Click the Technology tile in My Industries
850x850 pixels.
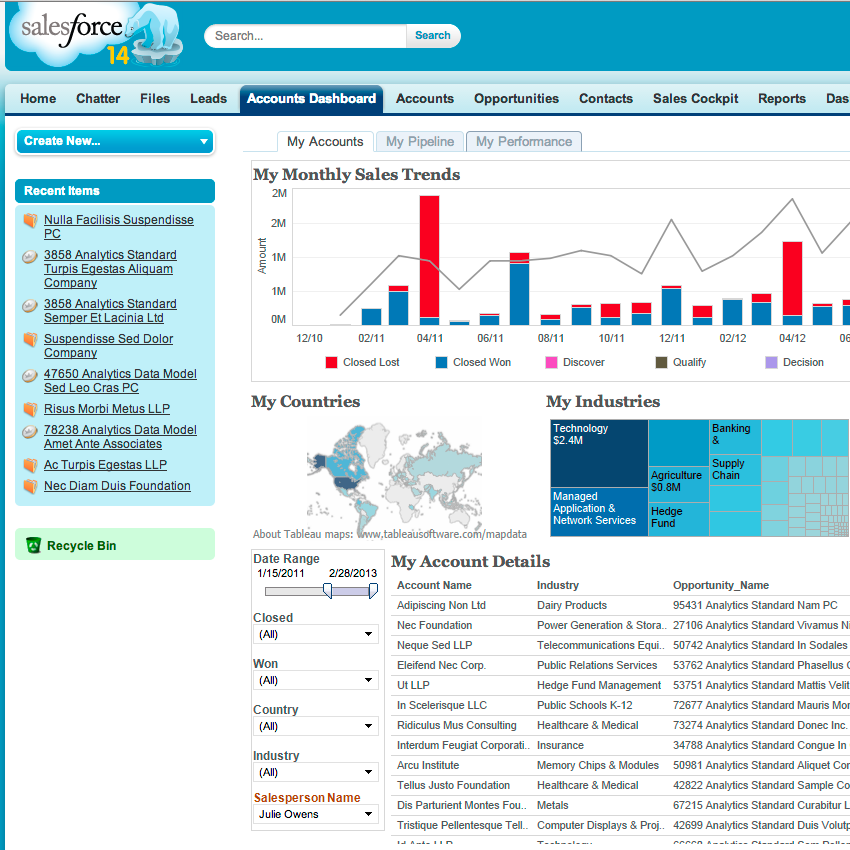click(x=598, y=452)
